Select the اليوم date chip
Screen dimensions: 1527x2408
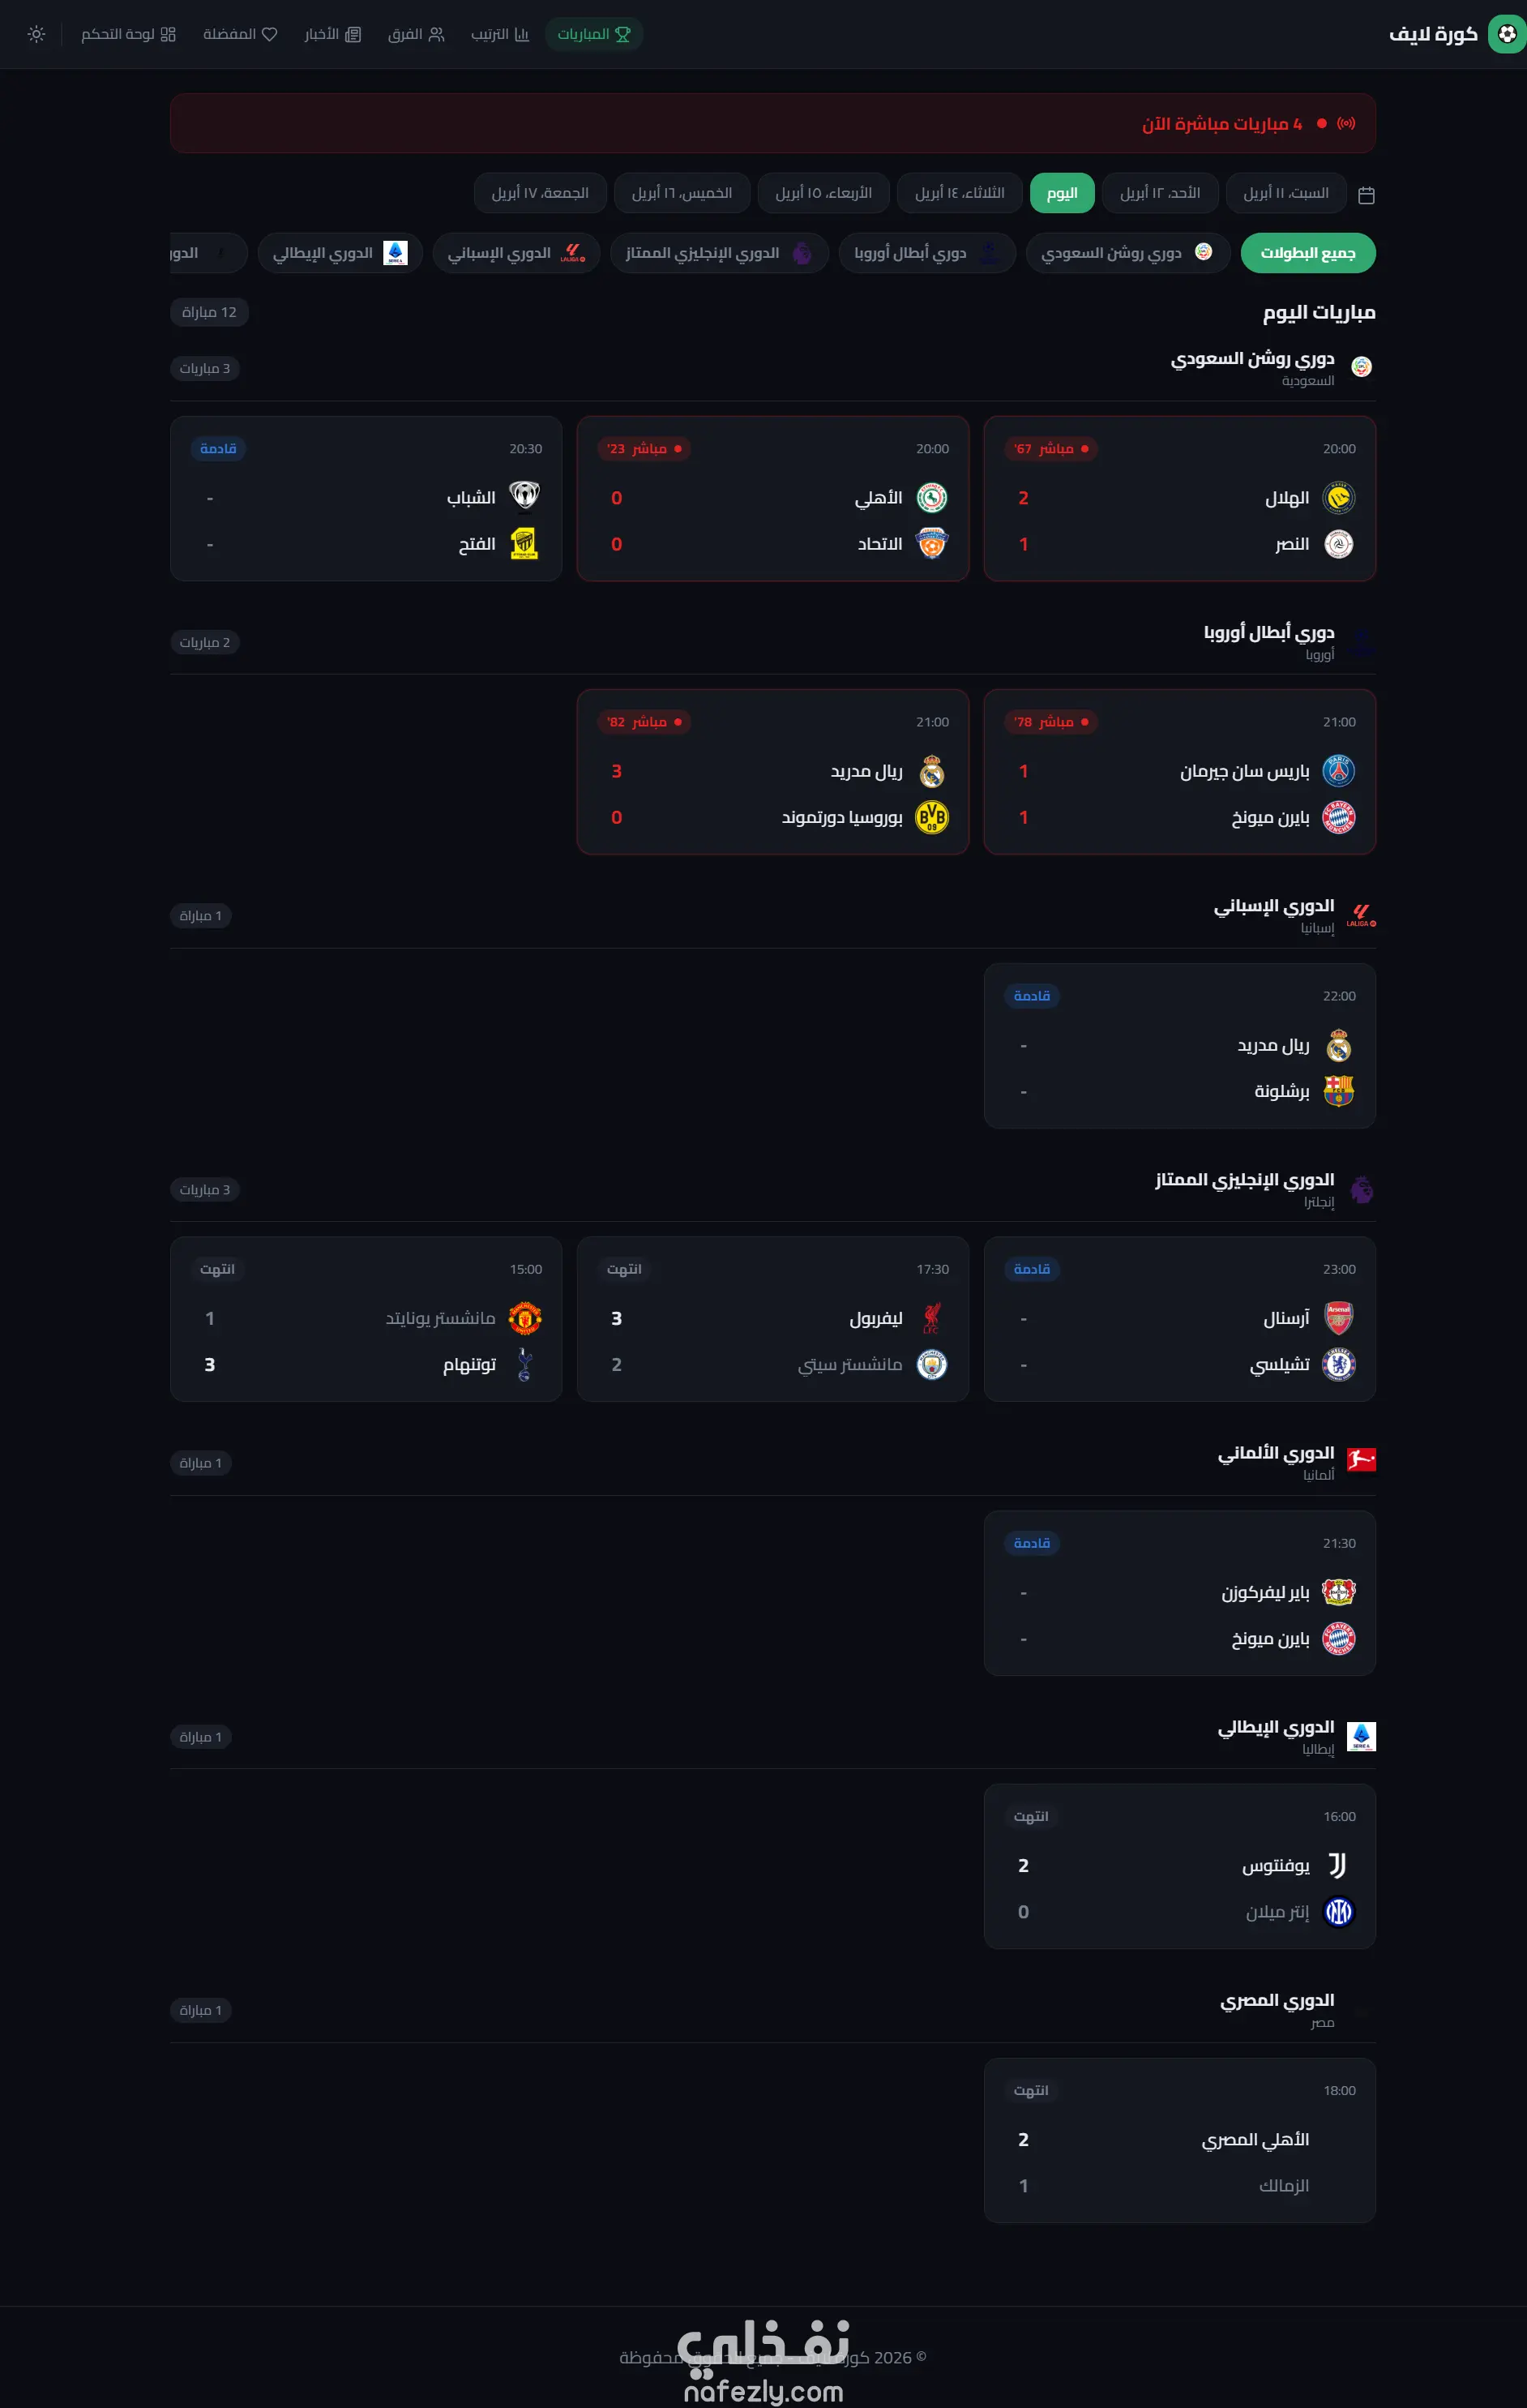(x=1062, y=193)
